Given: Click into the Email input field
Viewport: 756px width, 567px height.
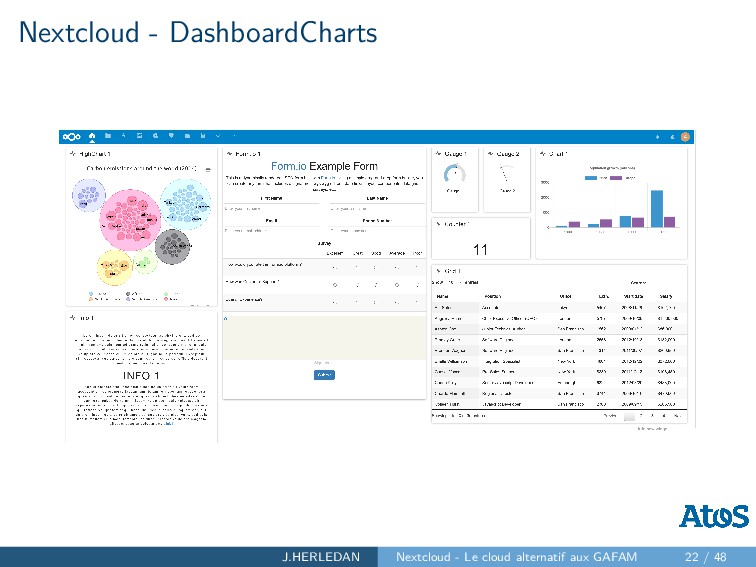Looking at the screenshot, I should (x=271, y=231).
